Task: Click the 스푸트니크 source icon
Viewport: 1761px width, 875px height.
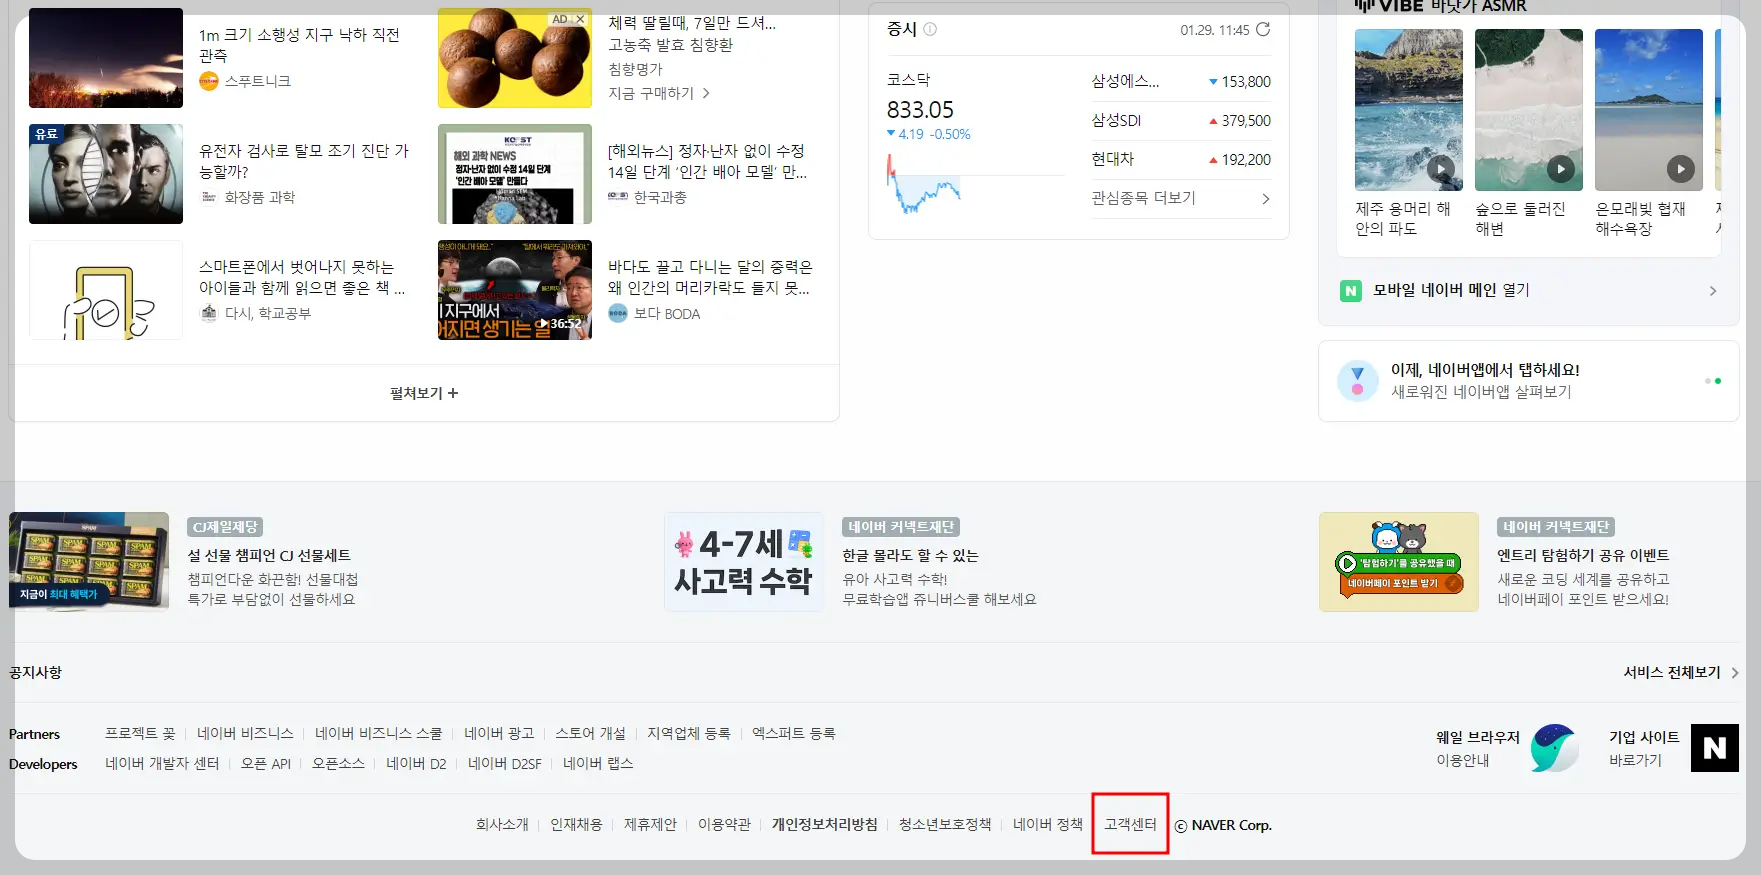Action: coord(209,81)
